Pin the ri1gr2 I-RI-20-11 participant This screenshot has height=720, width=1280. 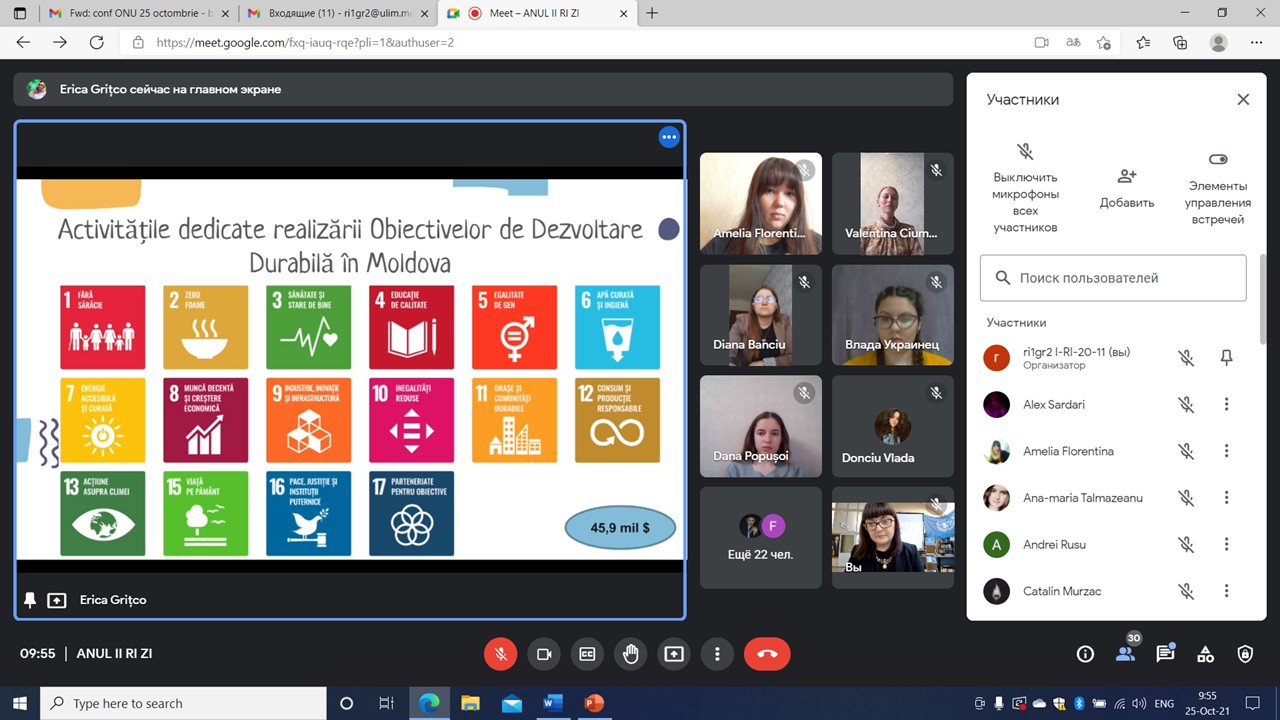[1227, 357]
